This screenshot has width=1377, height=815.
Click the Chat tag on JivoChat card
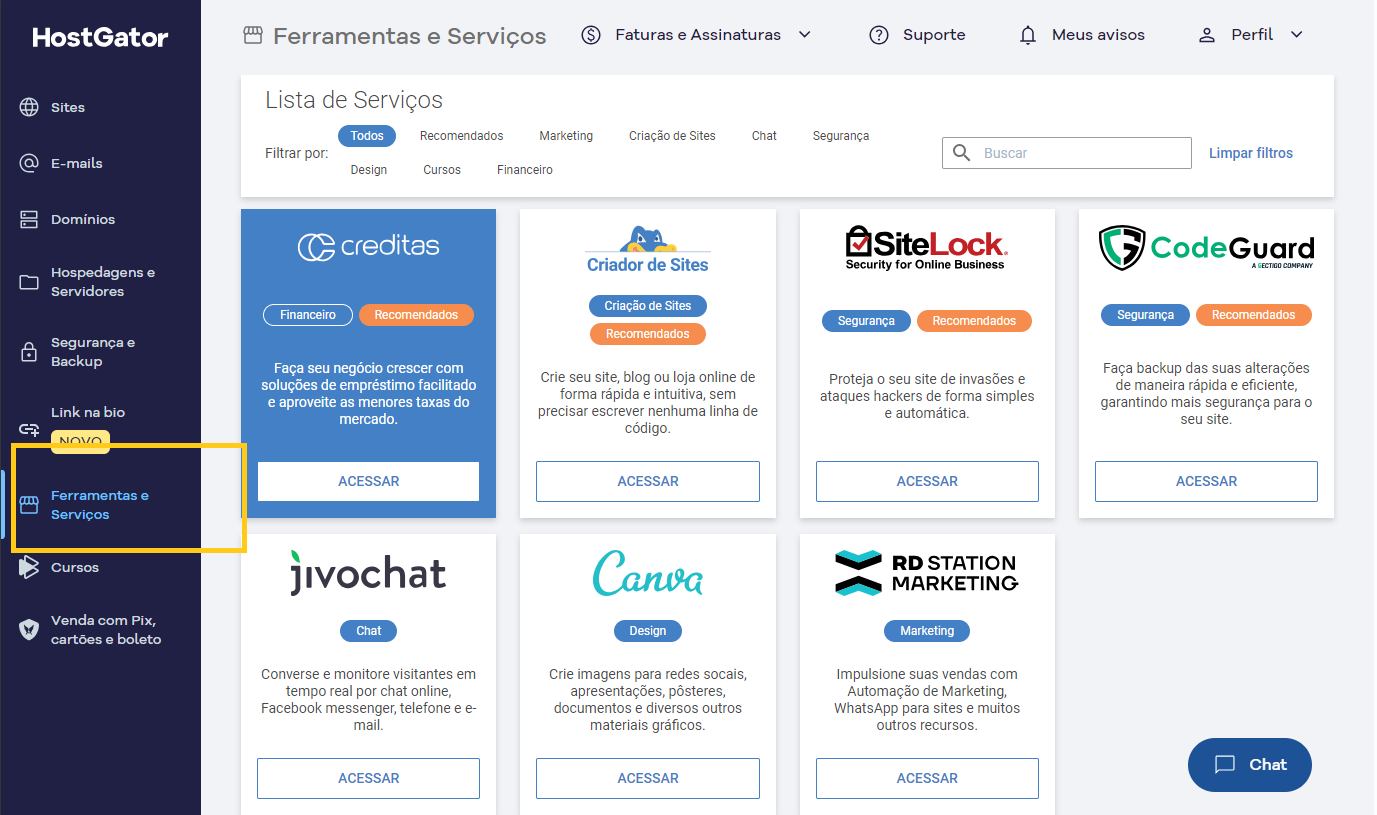[369, 631]
